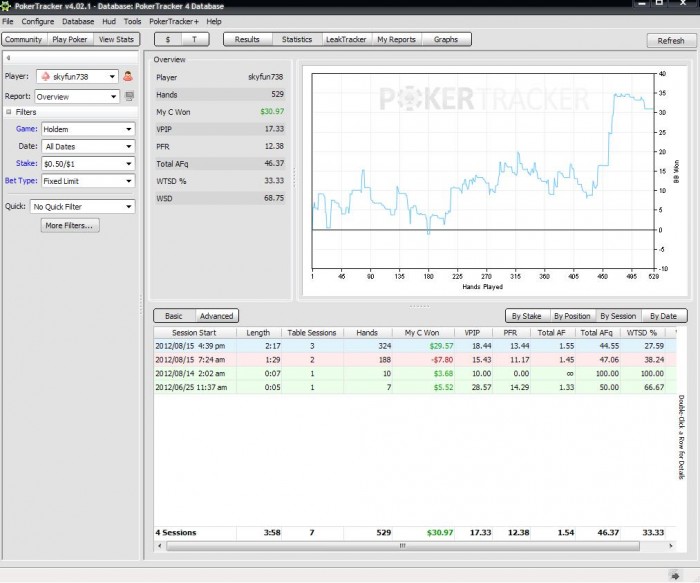The height and width of the screenshot is (583, 700).
Task: Group results By Session
Action: point(618,316)
